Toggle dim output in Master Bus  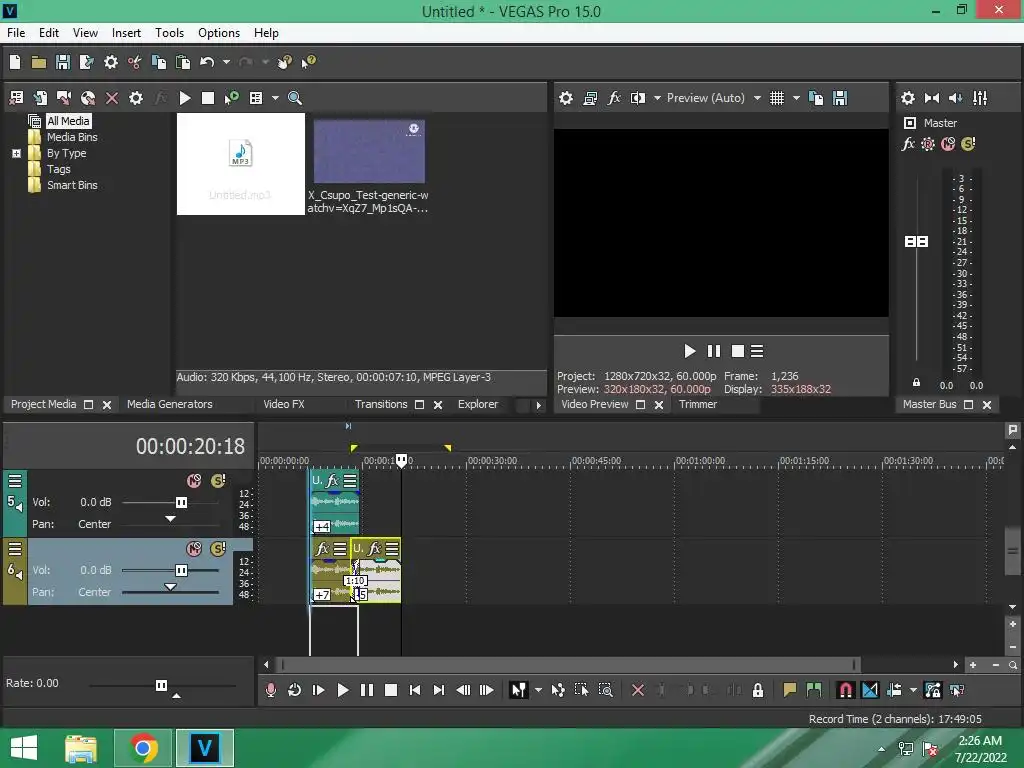click(x=955, y=98)
